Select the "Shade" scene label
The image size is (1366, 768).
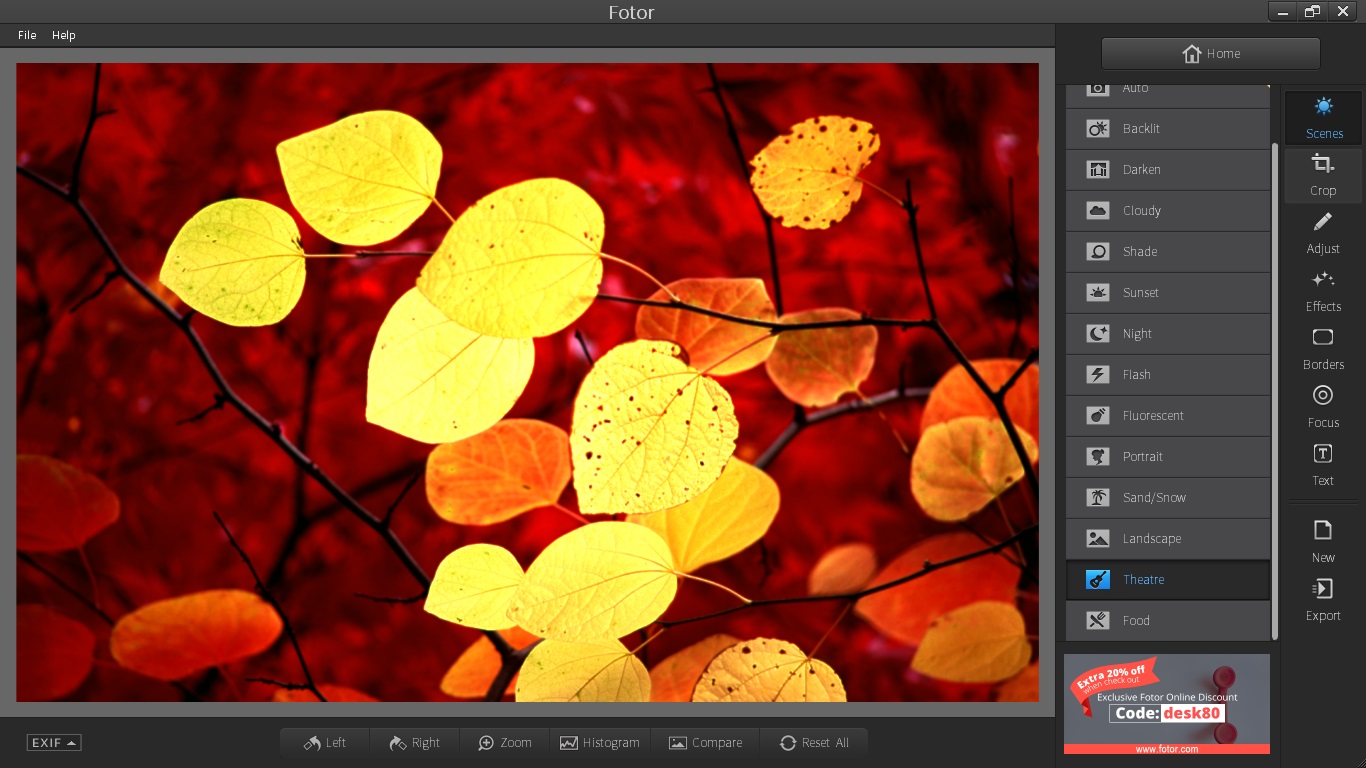click(1140, 252)
